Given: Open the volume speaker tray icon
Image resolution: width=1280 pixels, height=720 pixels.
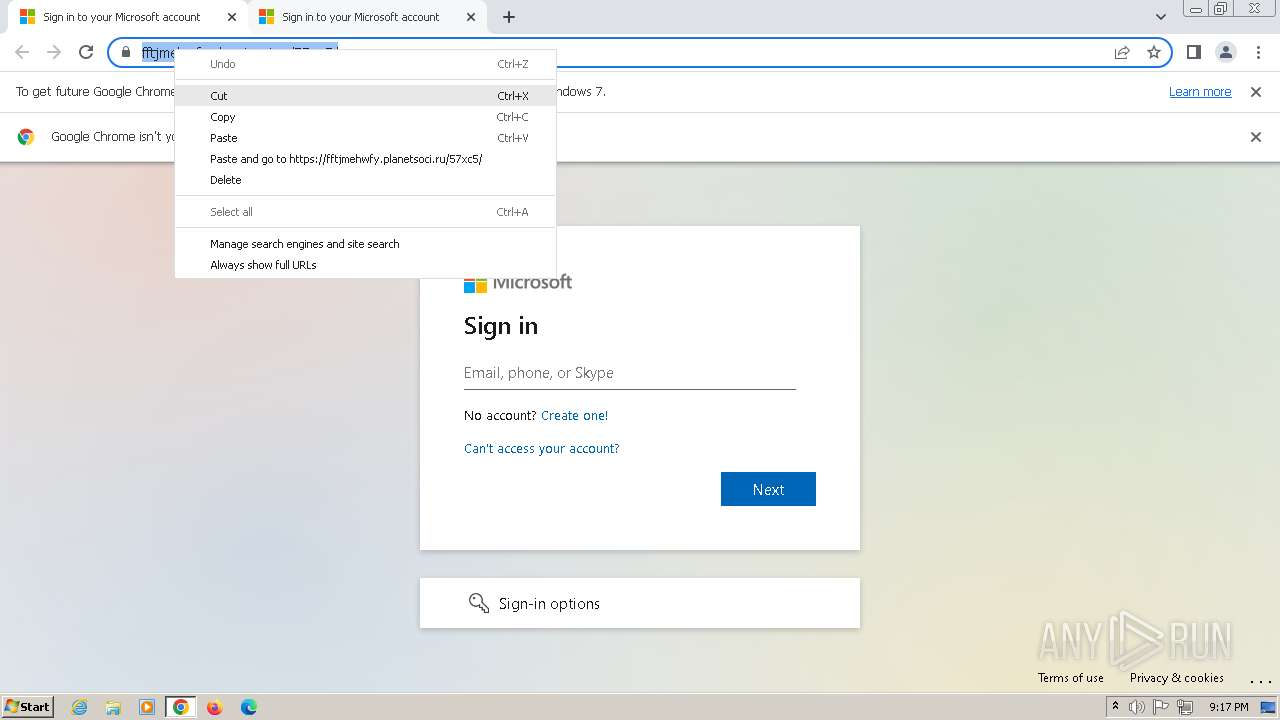Looking at the screenshot, I should 1137,707.
